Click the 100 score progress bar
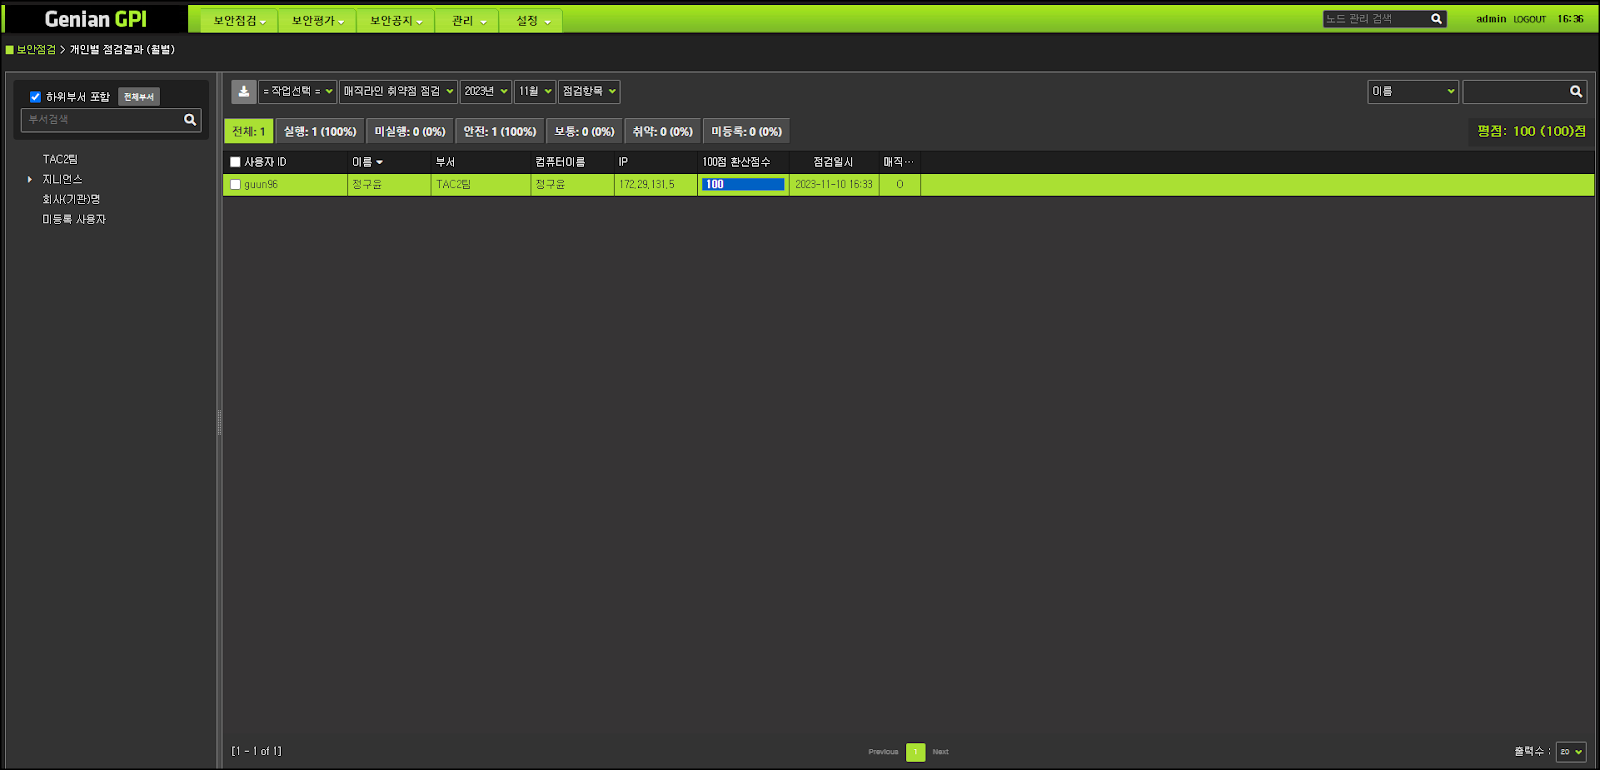Image resolution: width=1600 pixels, height=770 pixels. point(743,185)
